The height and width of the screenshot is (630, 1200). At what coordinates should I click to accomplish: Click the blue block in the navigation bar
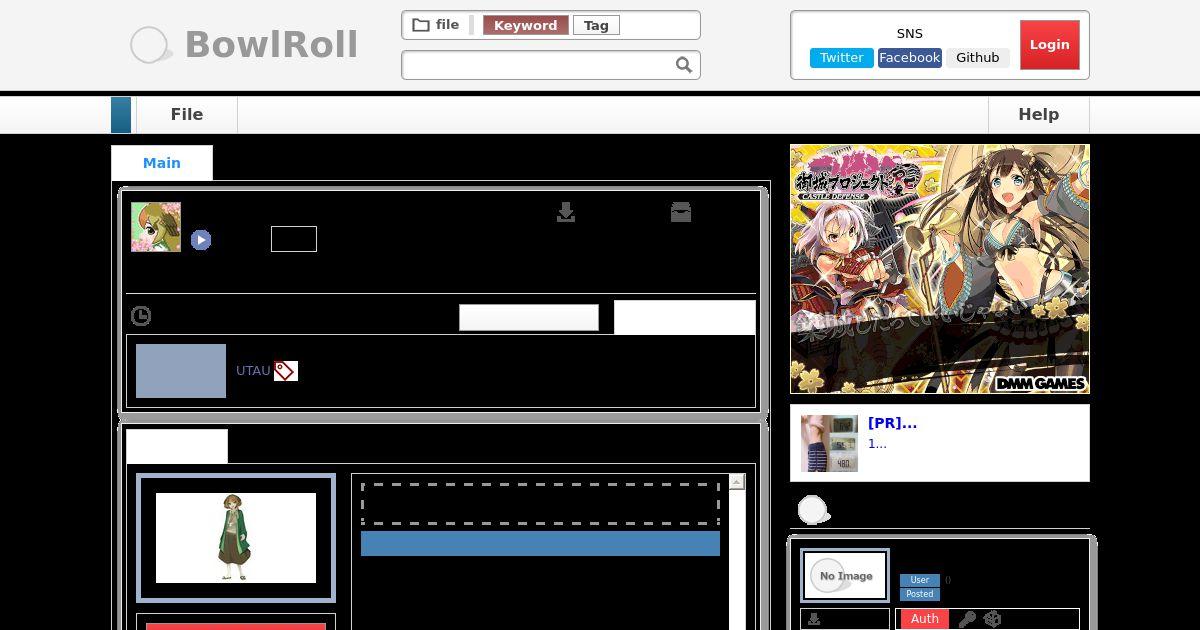121,115
